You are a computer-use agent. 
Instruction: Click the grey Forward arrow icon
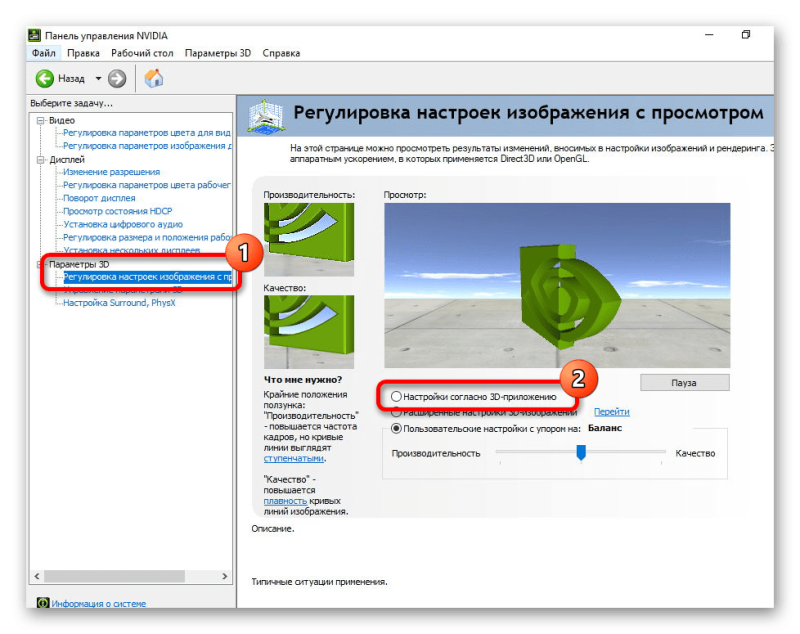coord(117,79)
